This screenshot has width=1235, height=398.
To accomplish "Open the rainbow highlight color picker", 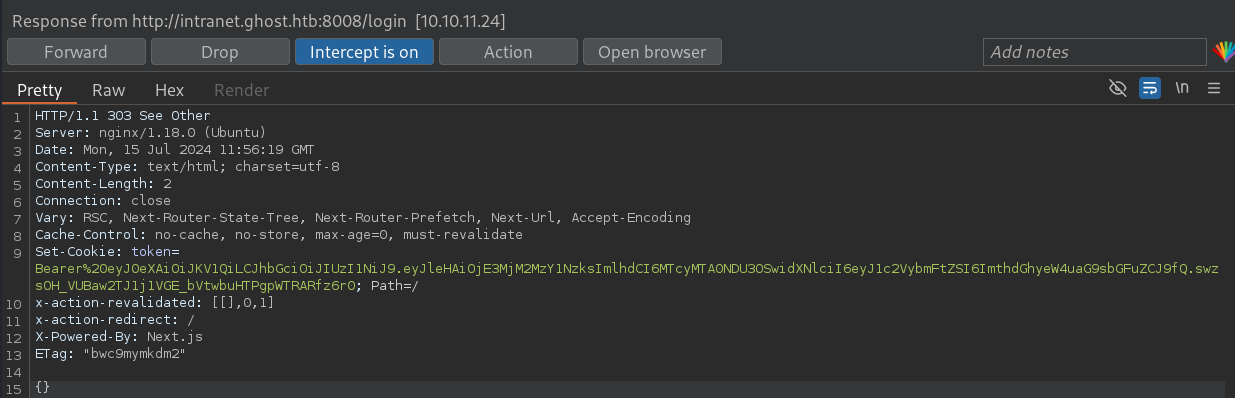I will [x=1223, y=52].
